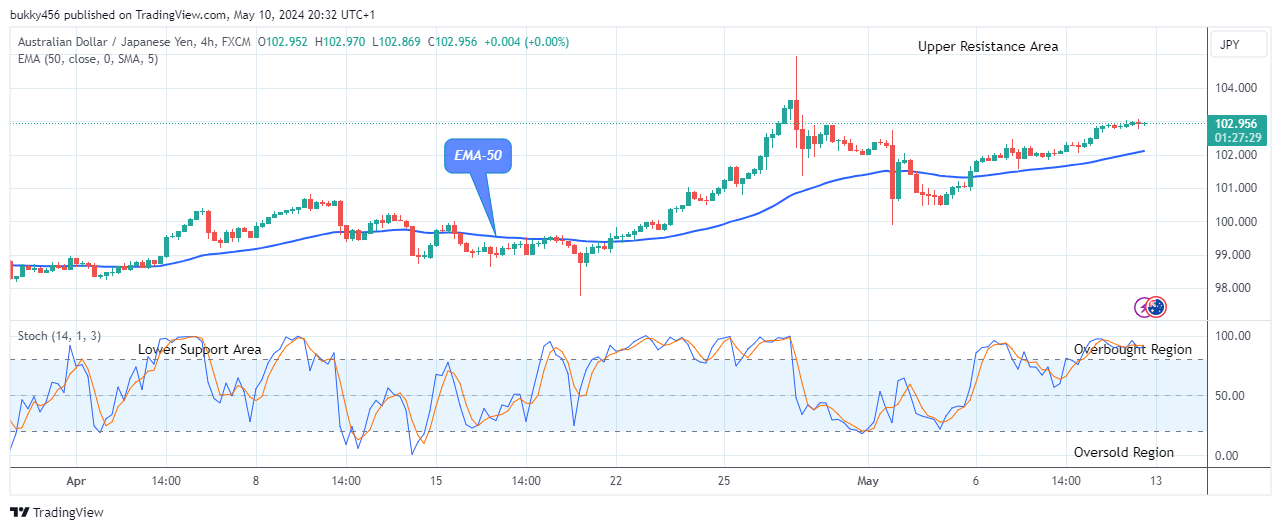Click the 102.956 current price label
Image resolution: width=1281 pixels, height=530 pixels.
(1237, 123)
